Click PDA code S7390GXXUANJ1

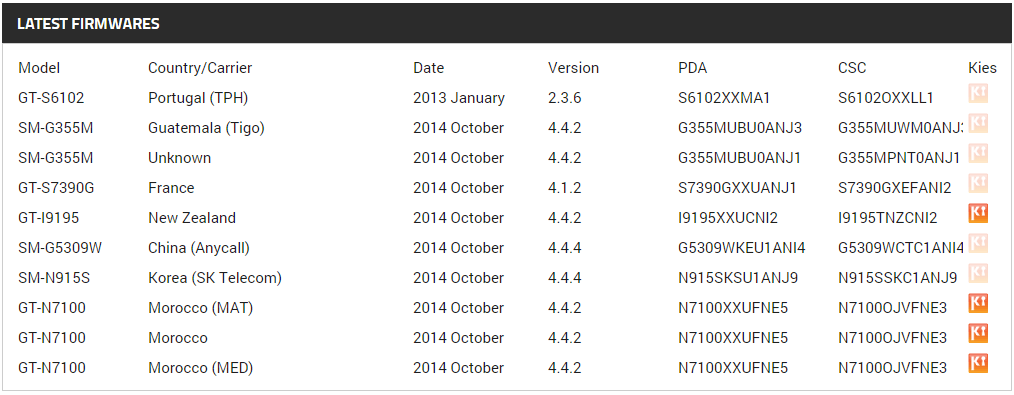tap(737, 188)
